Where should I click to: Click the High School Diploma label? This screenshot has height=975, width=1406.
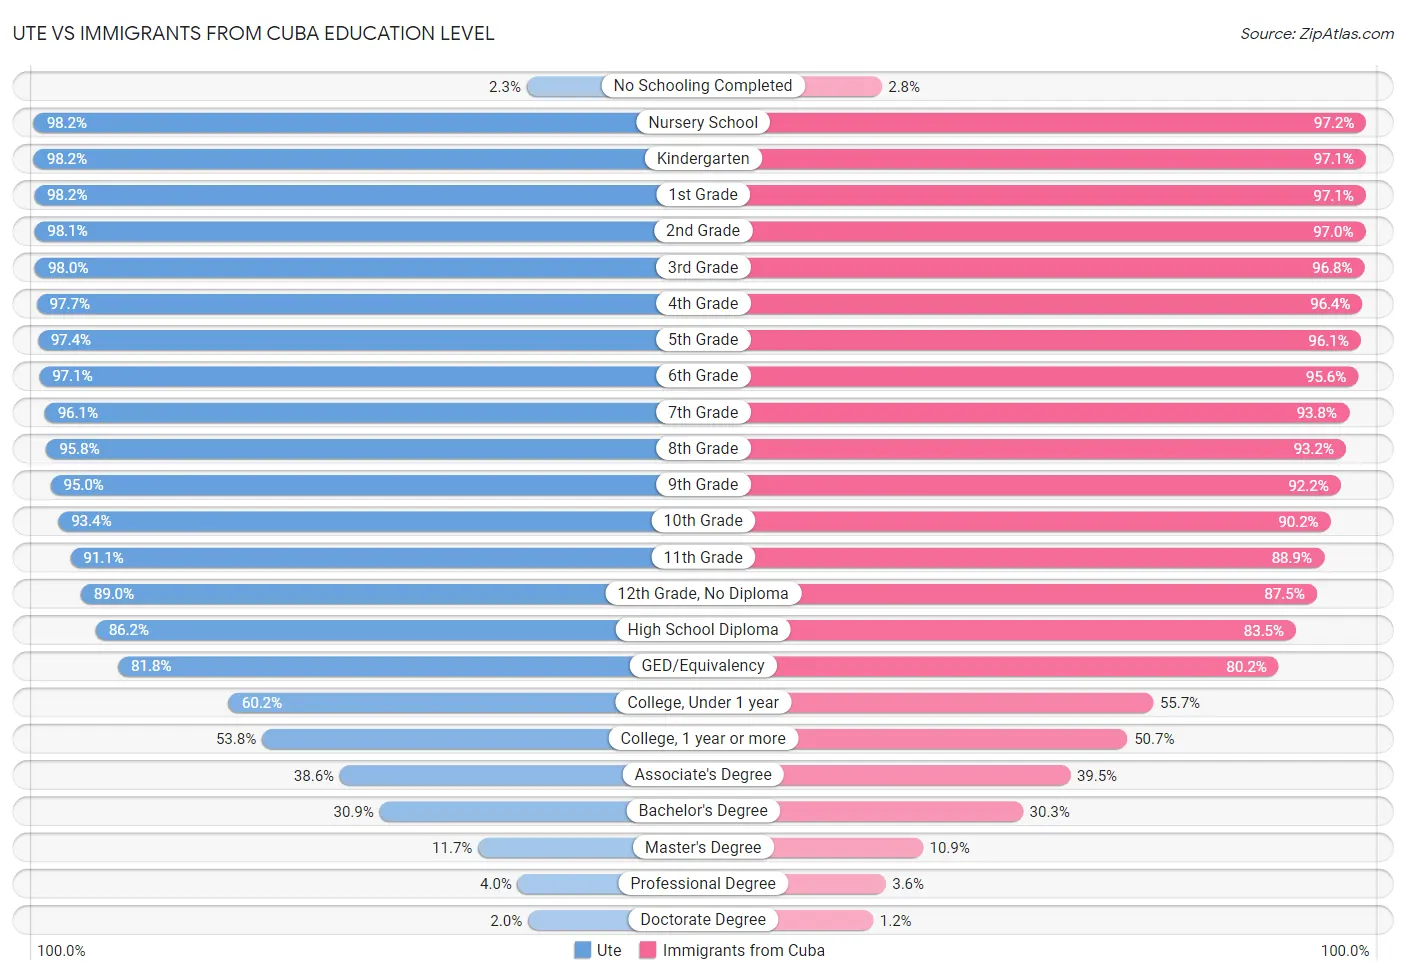[703, 629]
